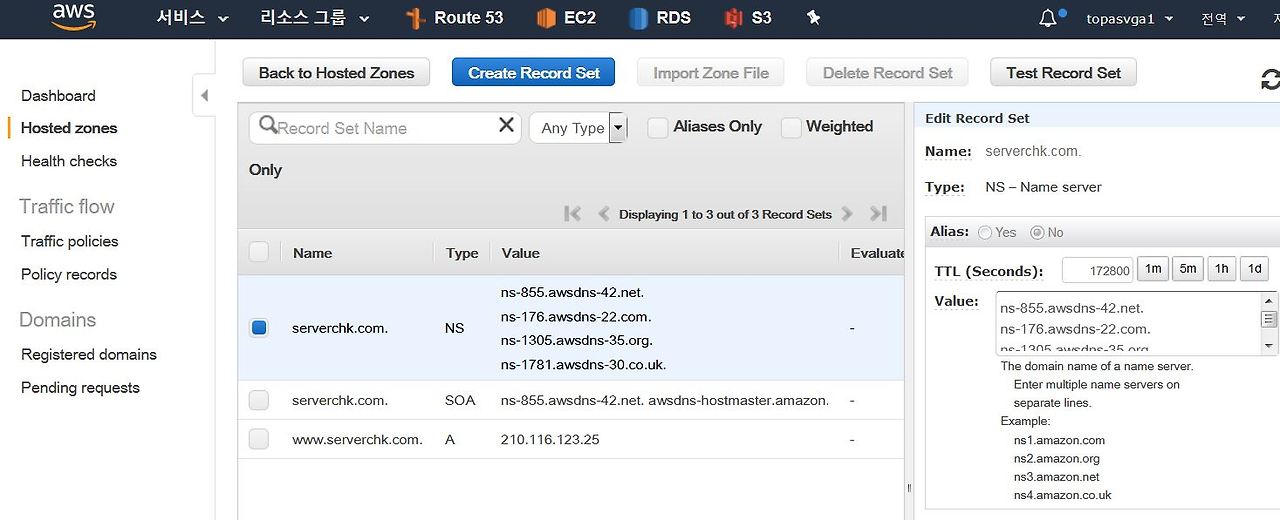
Task: Uncheck the serverchk.com NS record checkbox
Action: pos(259,327)
